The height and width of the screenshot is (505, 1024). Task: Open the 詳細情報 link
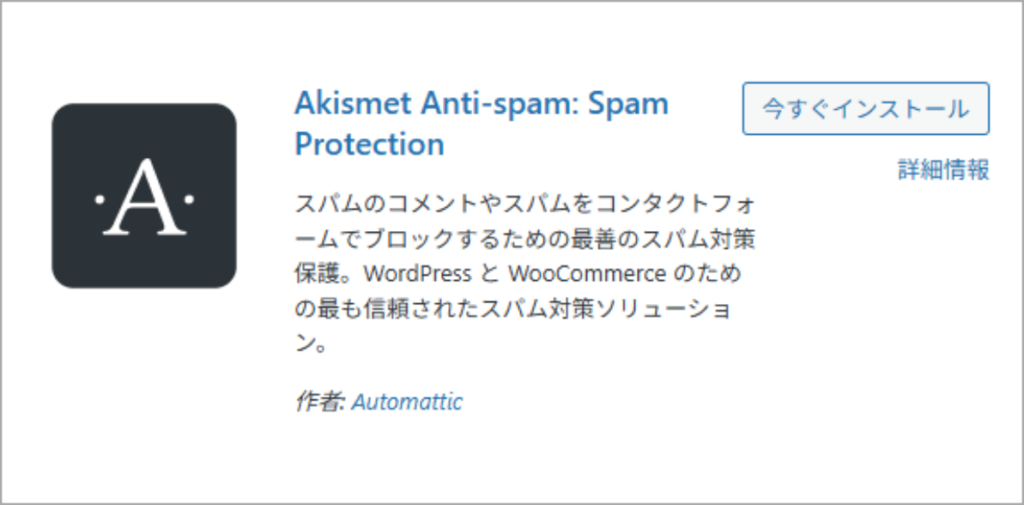click(943, 170)
